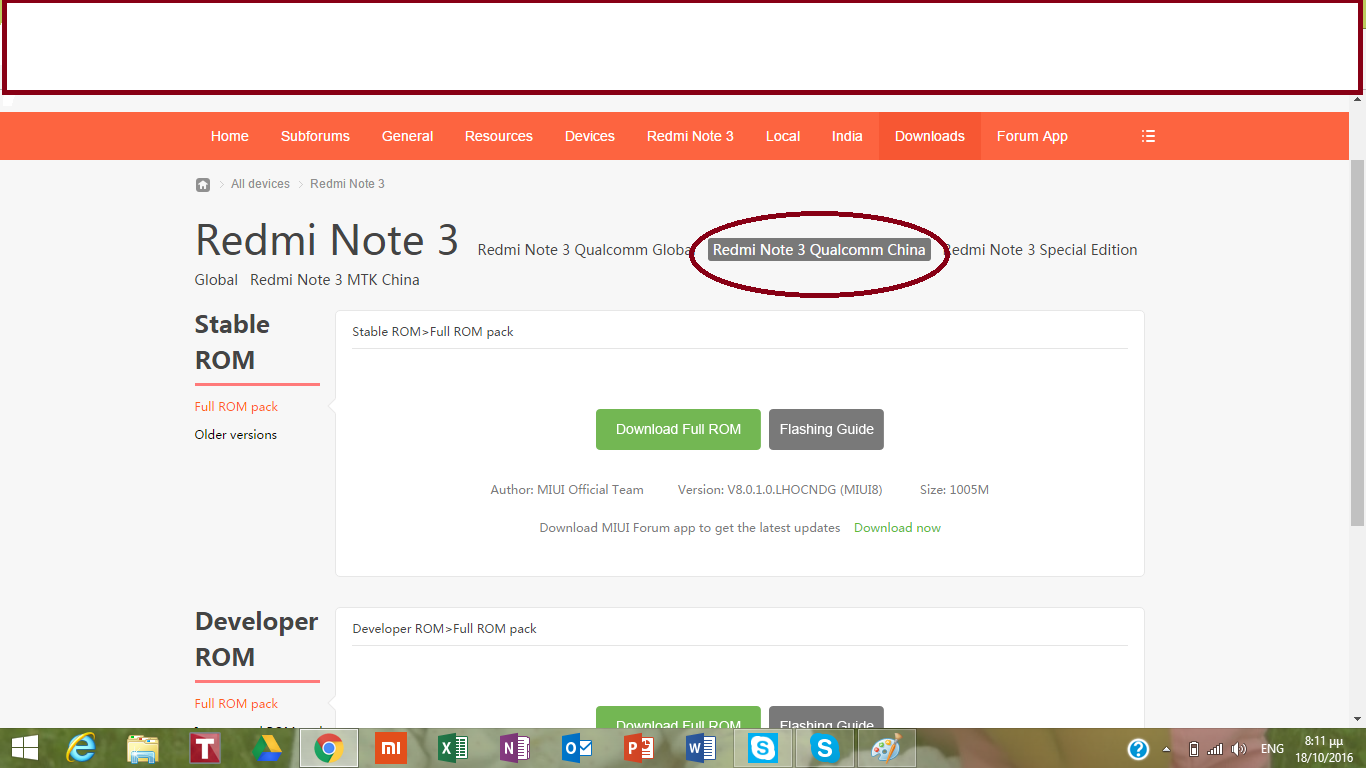Screen dimensions: 1366x768
Task: Launch Google Drive from the taskbar
Action: (267, 748)
